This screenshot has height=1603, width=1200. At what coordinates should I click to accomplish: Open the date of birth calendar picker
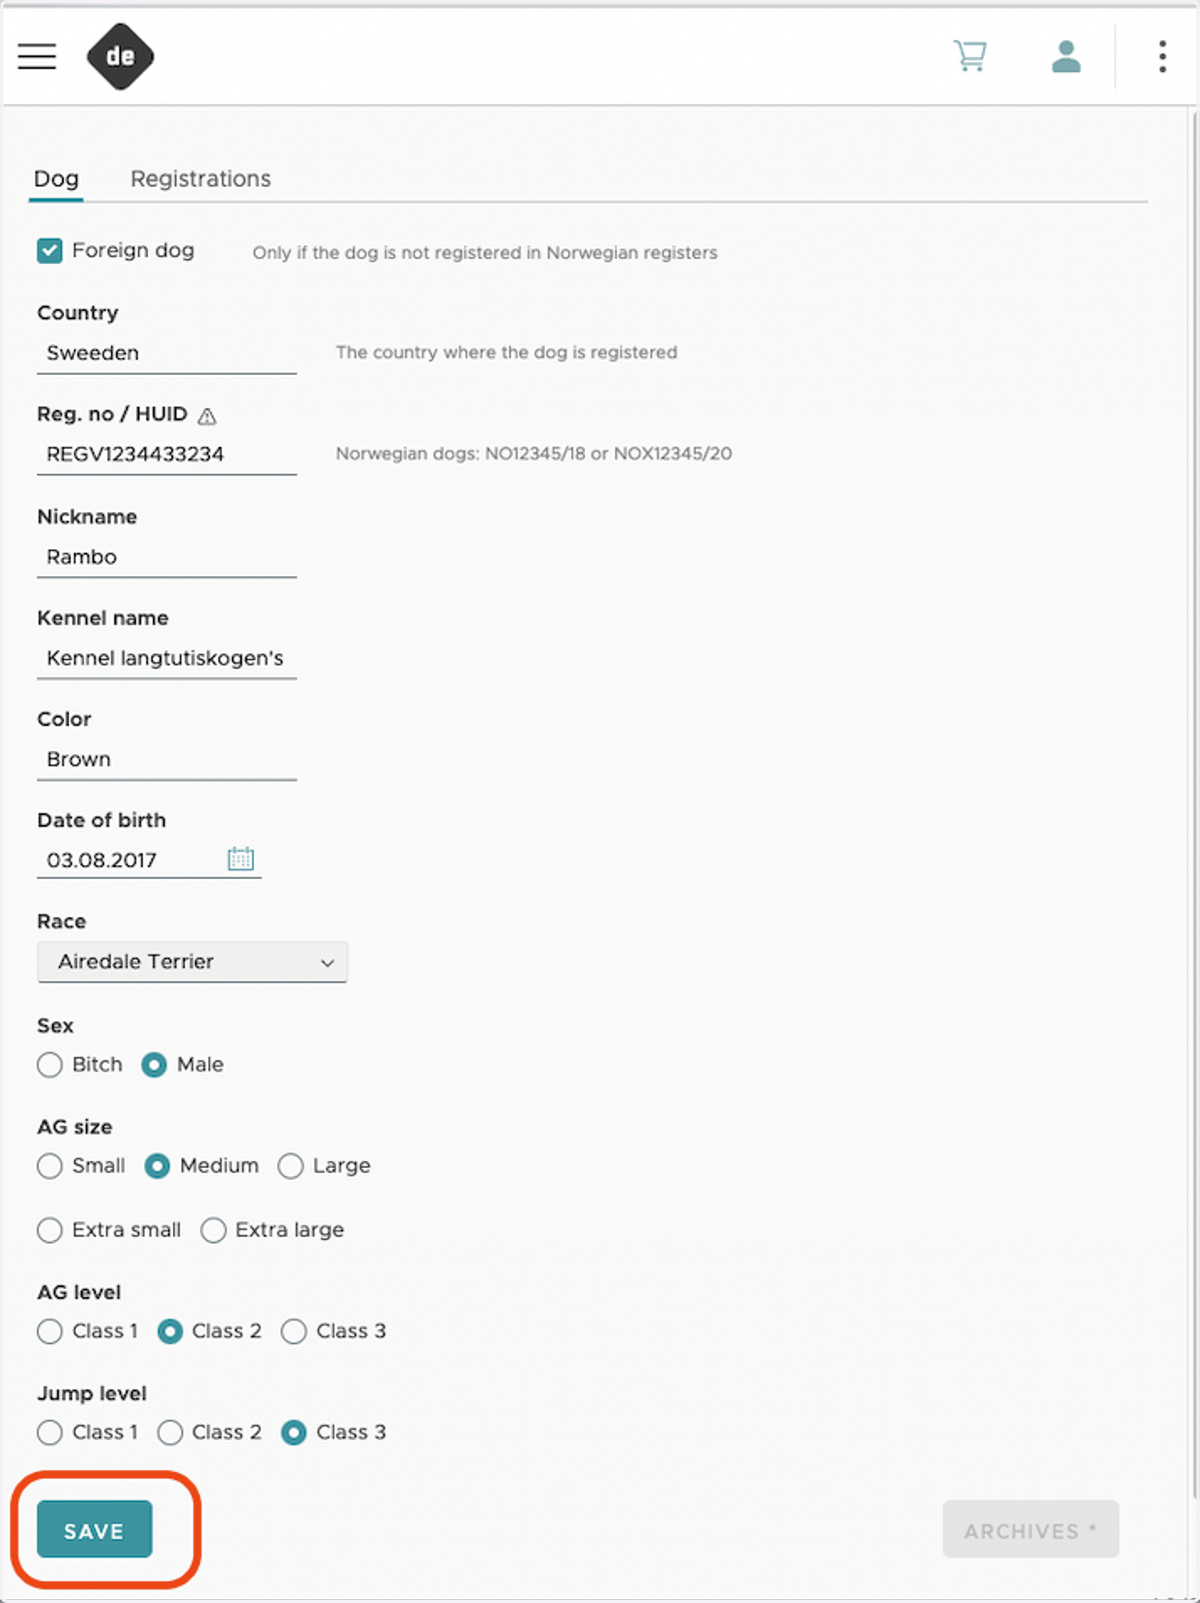click(241, 858)
